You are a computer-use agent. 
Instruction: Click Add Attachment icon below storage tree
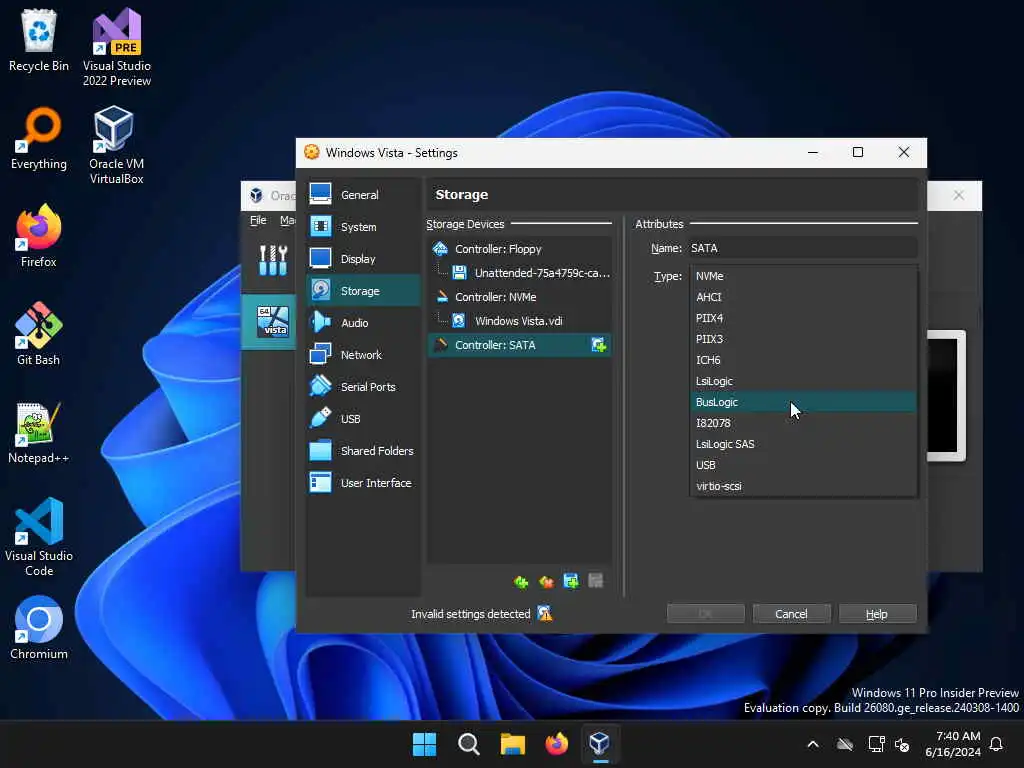[x=571, y=581]
